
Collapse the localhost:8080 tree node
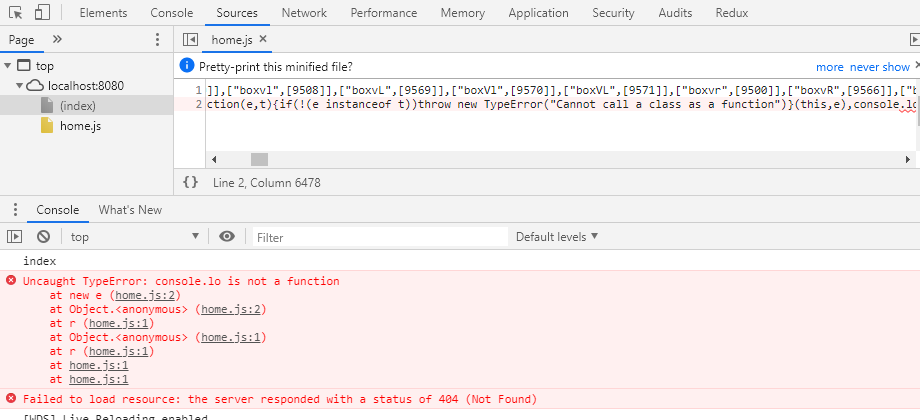pos(20,86)
